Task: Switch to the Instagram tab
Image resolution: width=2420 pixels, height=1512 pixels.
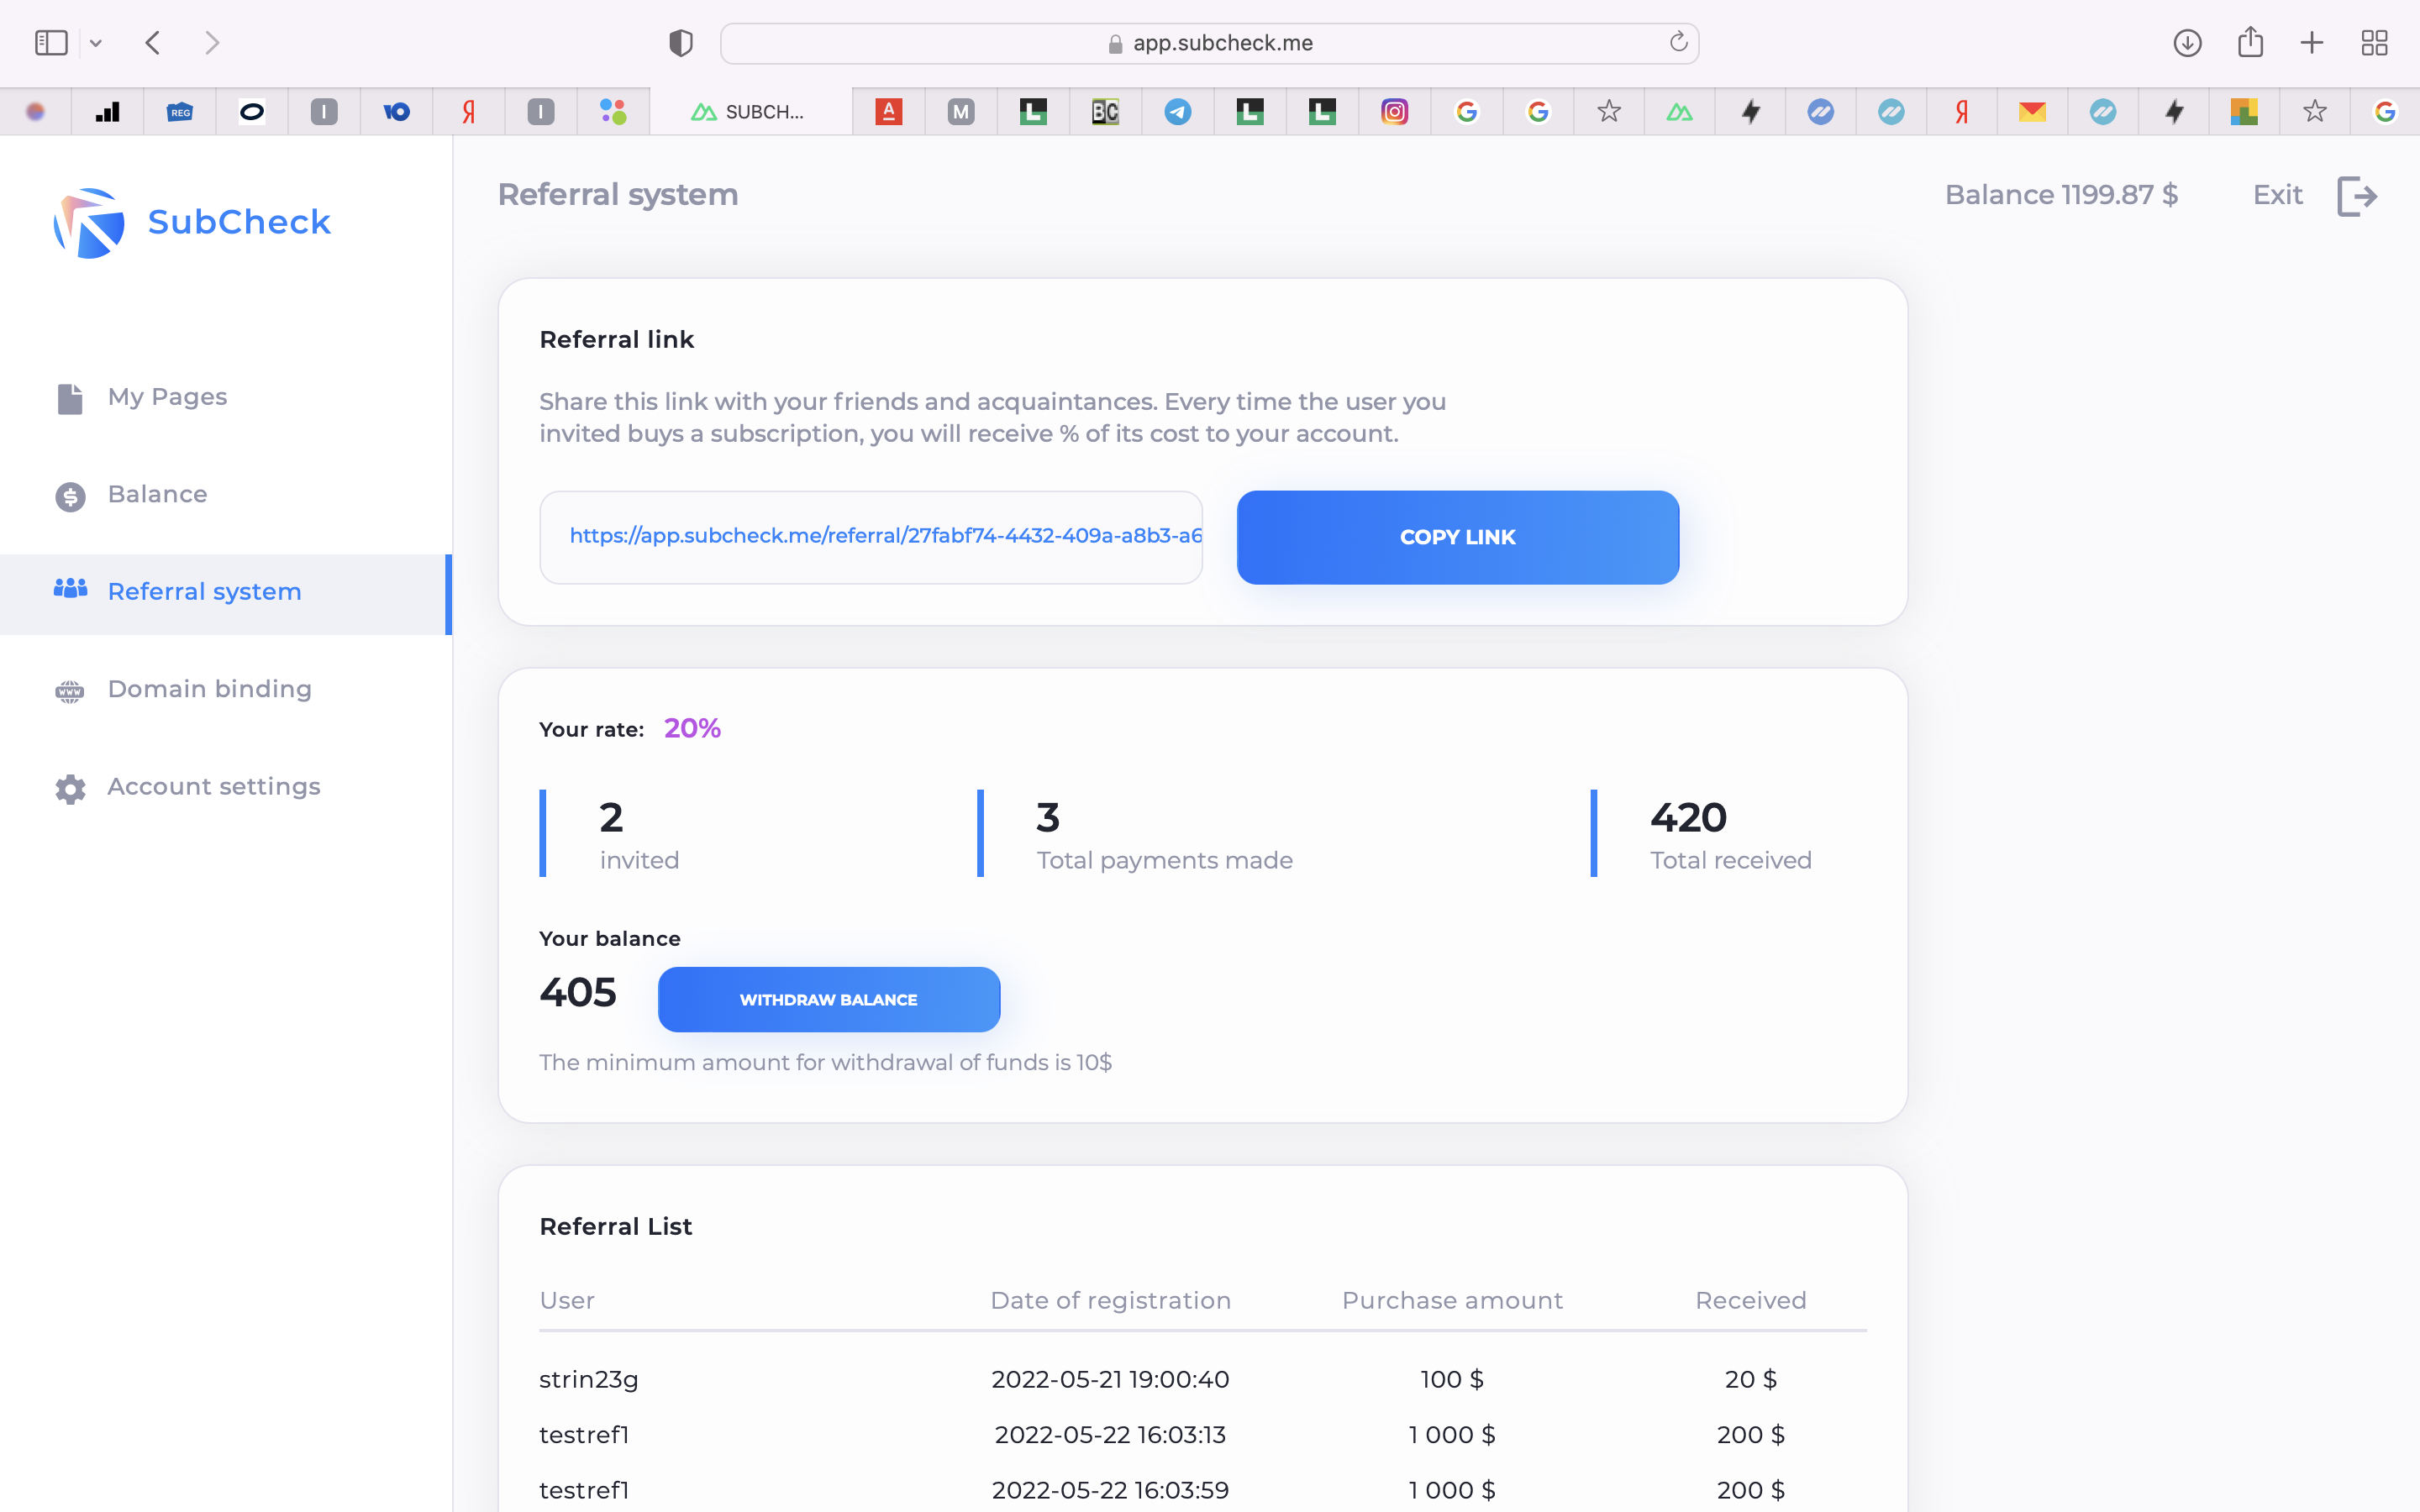Action: click(1394, 112)
